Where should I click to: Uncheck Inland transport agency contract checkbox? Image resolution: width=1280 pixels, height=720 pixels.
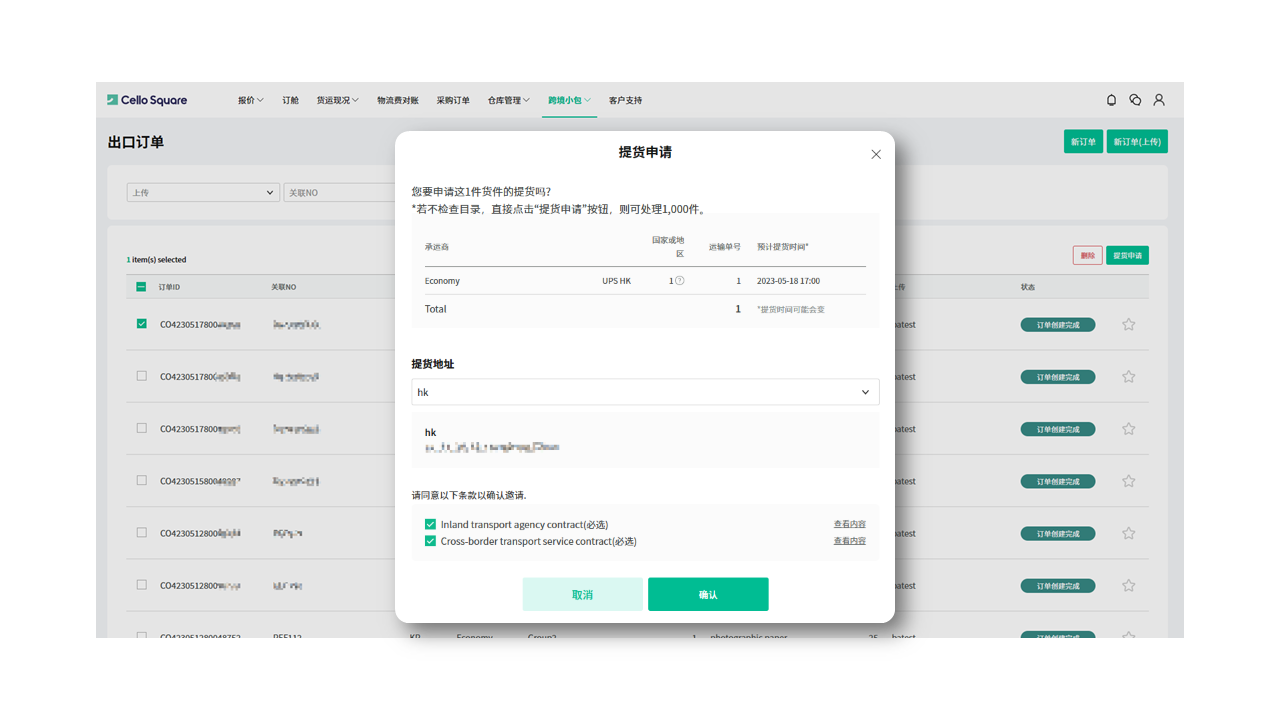click(430, 524)
